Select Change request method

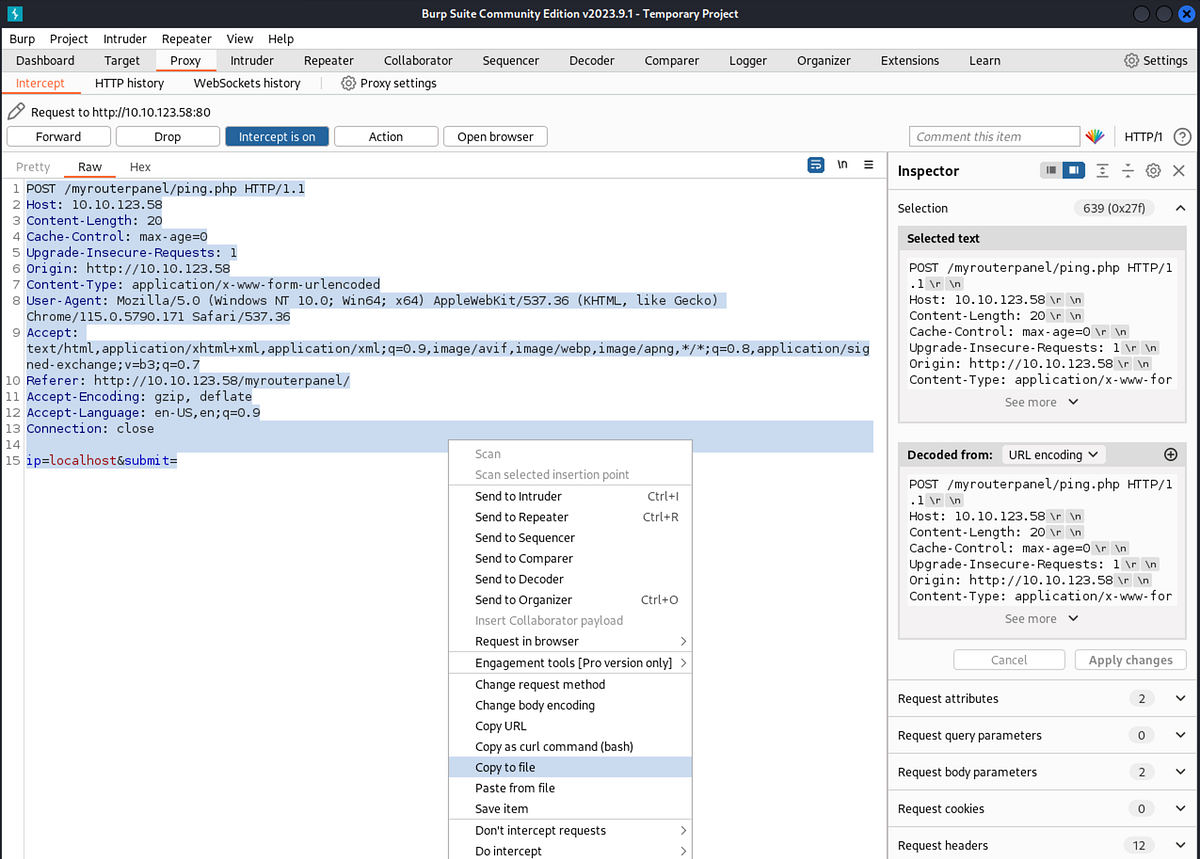click(x=569, y=684)
